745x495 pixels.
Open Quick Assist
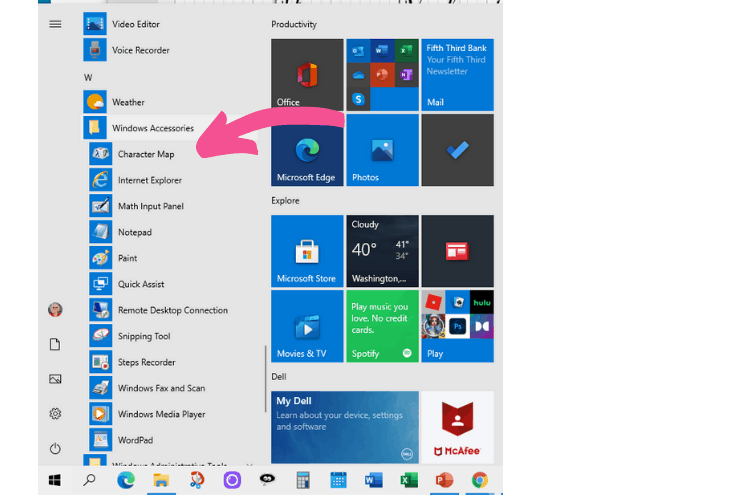click(x=171, y=284)
